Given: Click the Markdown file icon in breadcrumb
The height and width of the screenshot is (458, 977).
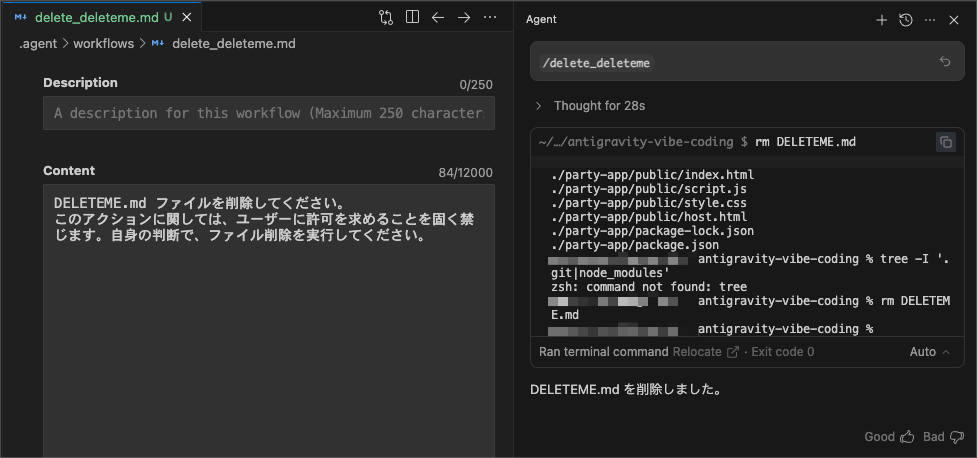Looking at the screenshot, I should (x=158, y=44).
